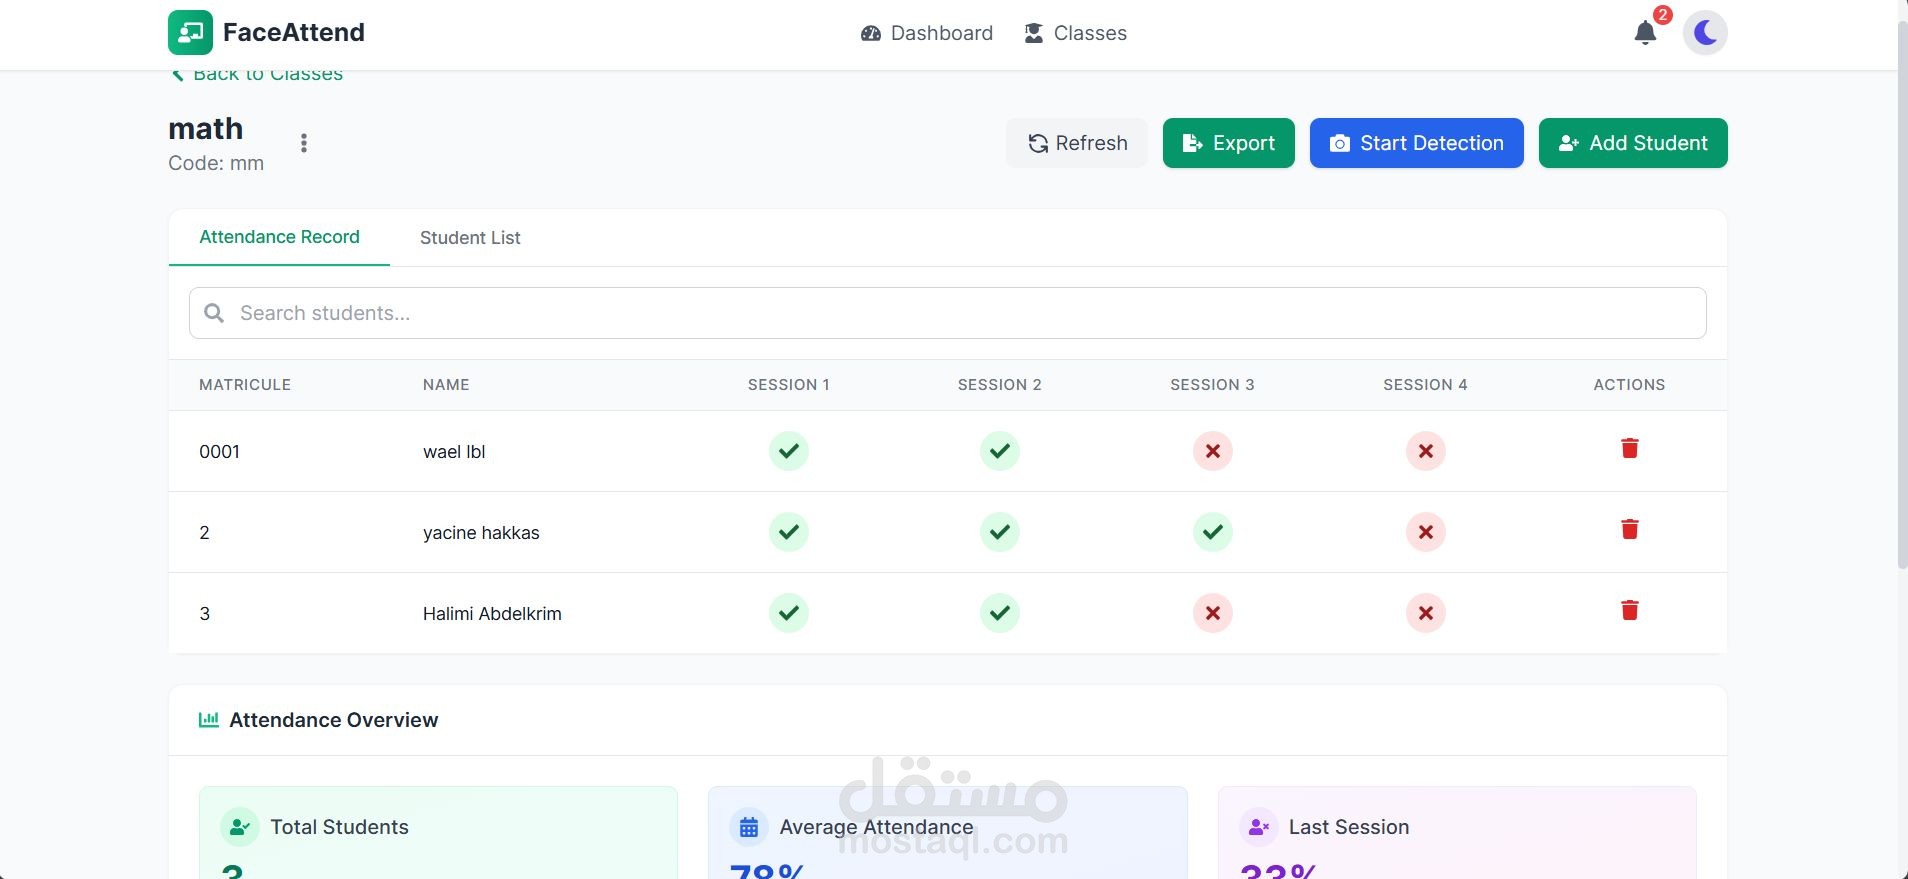This screenshot has width=1908, height=879.
Task: Delete Halimi Abdelkrim with trash icon
Action: point(1629,610)
